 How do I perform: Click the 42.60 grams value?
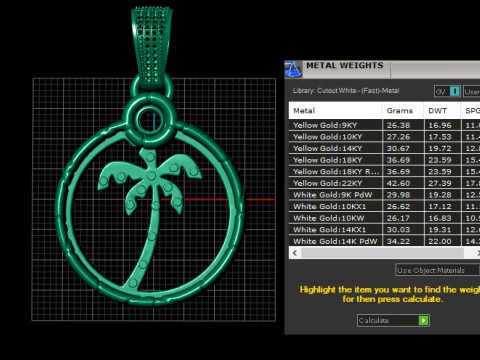(398, 183)
